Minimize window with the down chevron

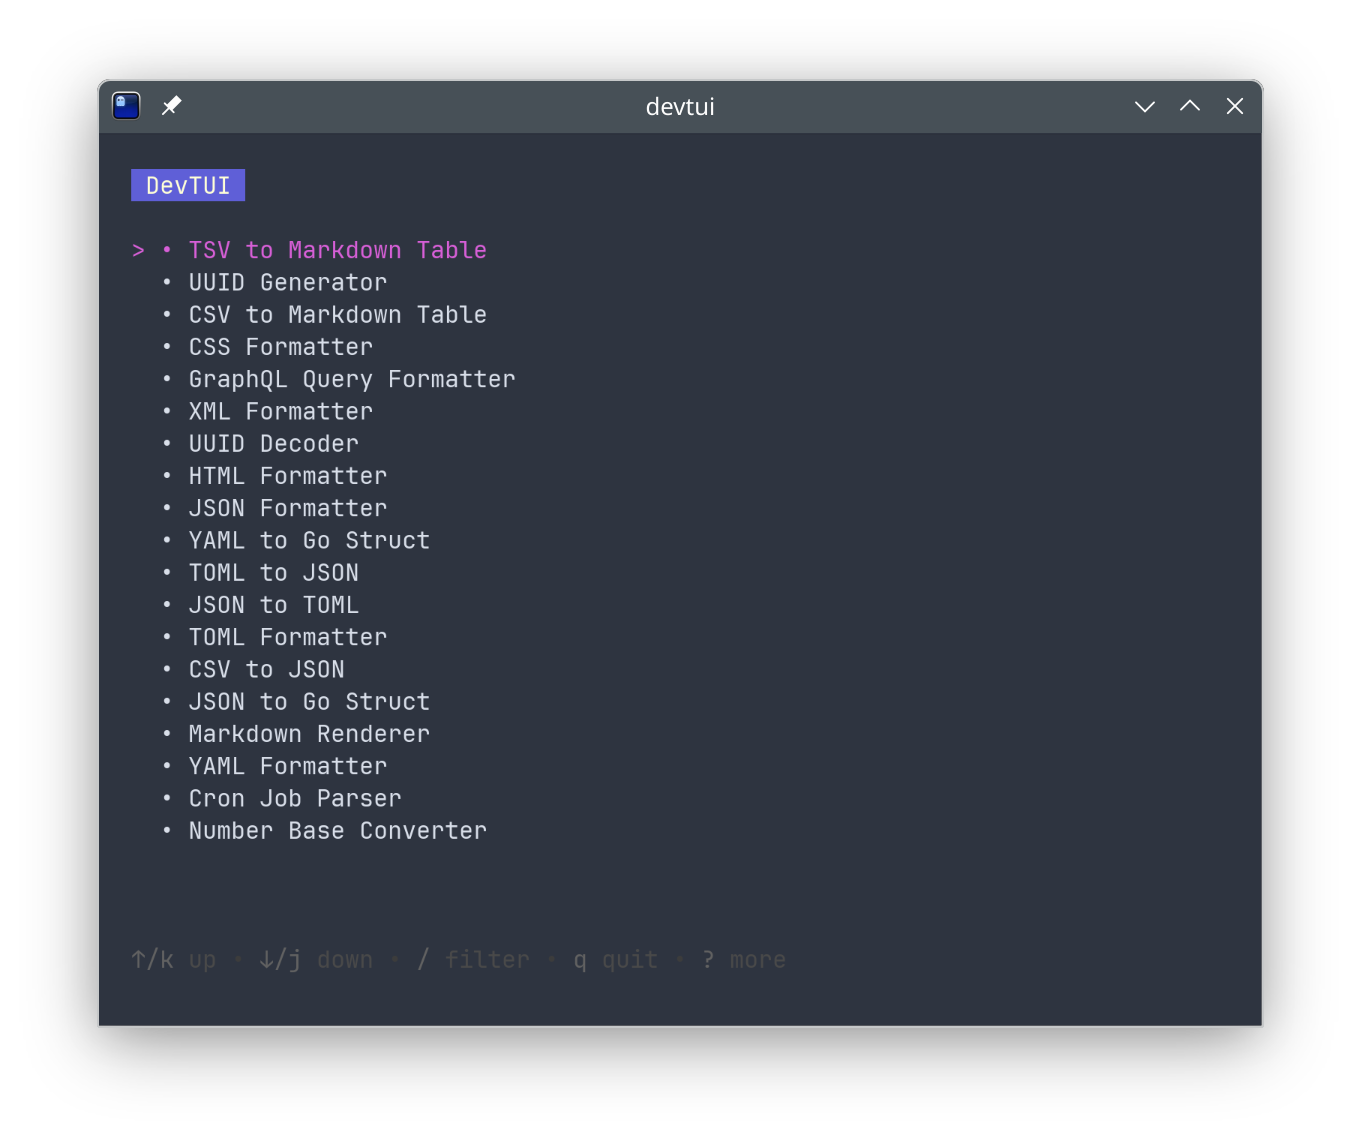pyautogui.click(x=1144, y=106)
